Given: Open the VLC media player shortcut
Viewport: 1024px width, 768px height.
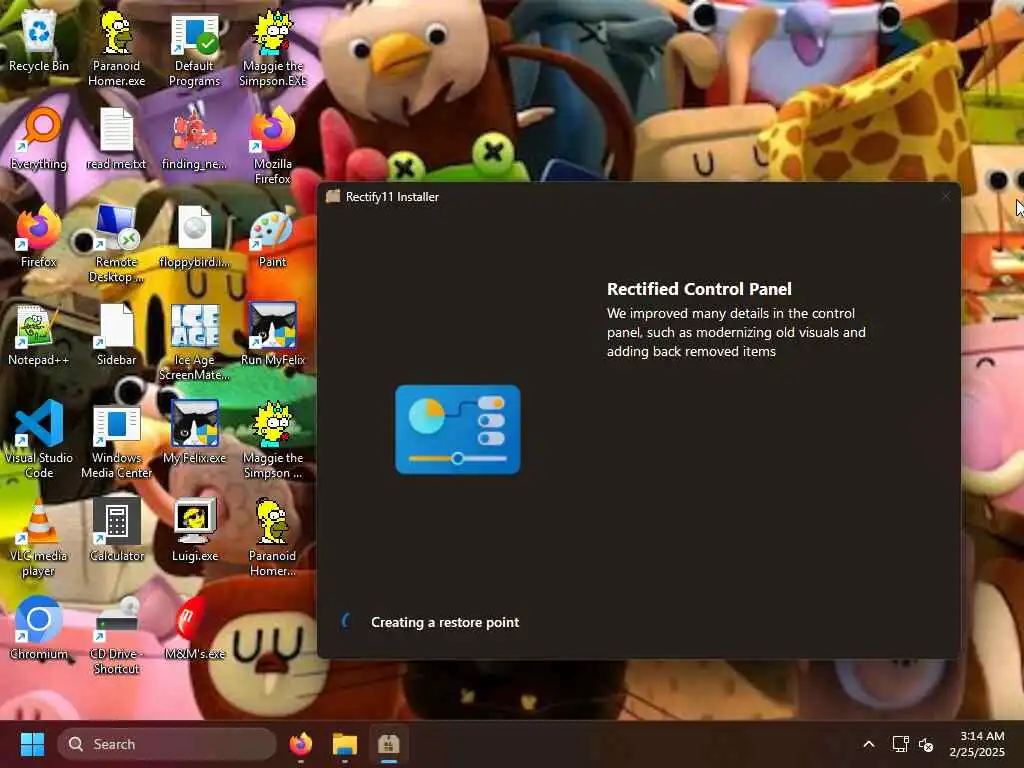Looking at the screenshot, I should 39,538.
